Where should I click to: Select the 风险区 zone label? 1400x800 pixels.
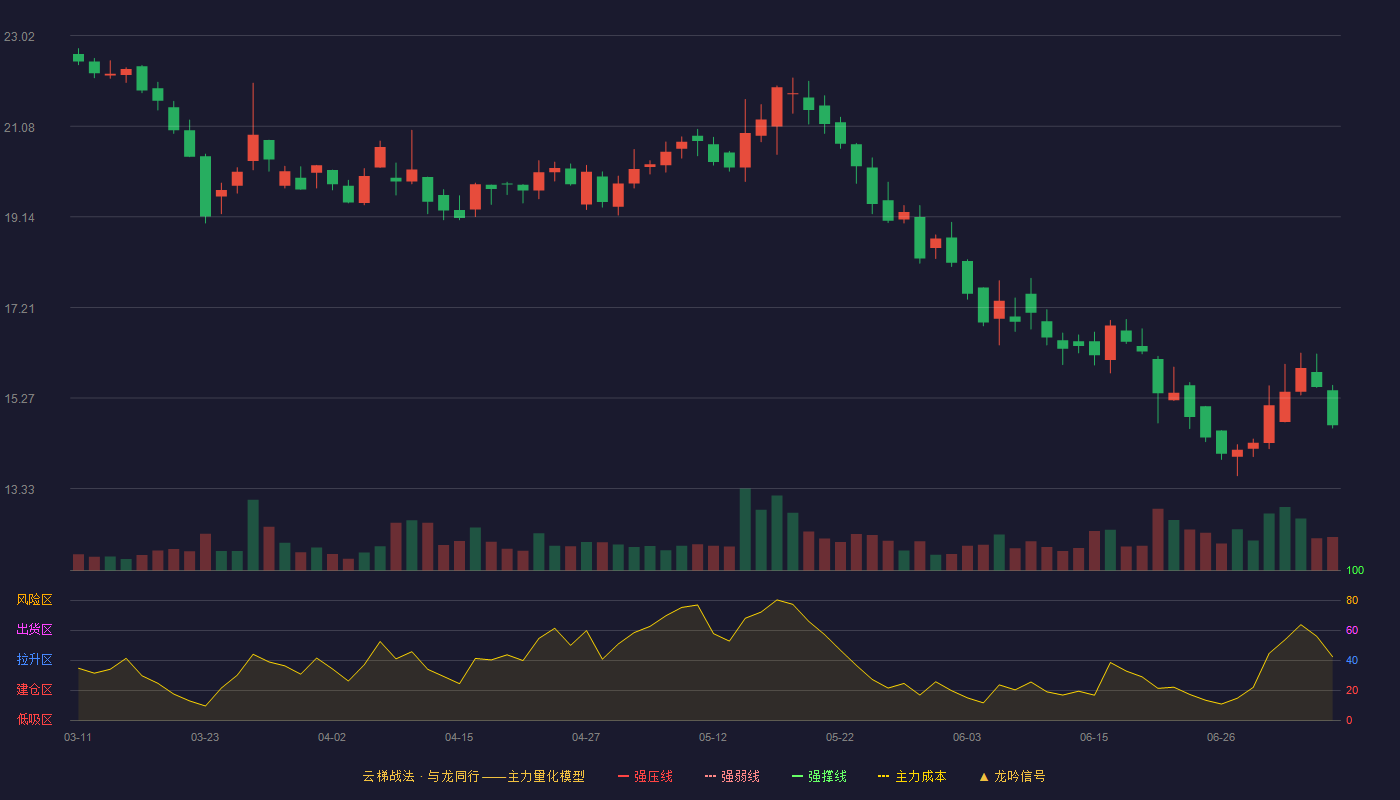(x=34, y=600)
